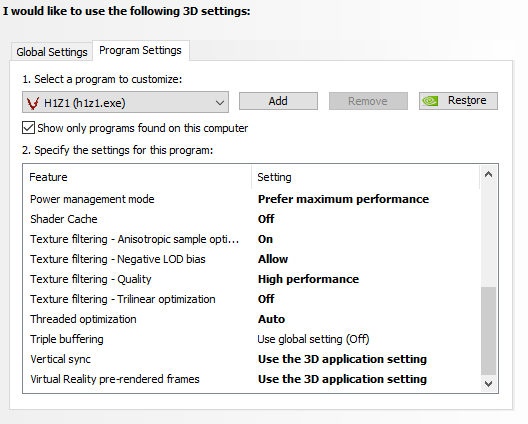The image size is (528, 424).
Task: Change Virtual Reality pre-rendered frames setting value
Action: tap(342, 379)
